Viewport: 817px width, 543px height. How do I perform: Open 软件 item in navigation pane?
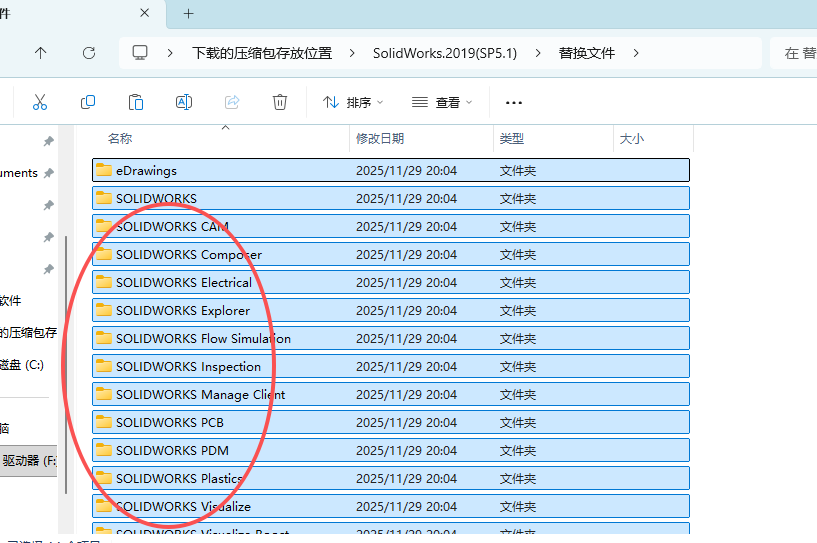[x=10, y=301]
